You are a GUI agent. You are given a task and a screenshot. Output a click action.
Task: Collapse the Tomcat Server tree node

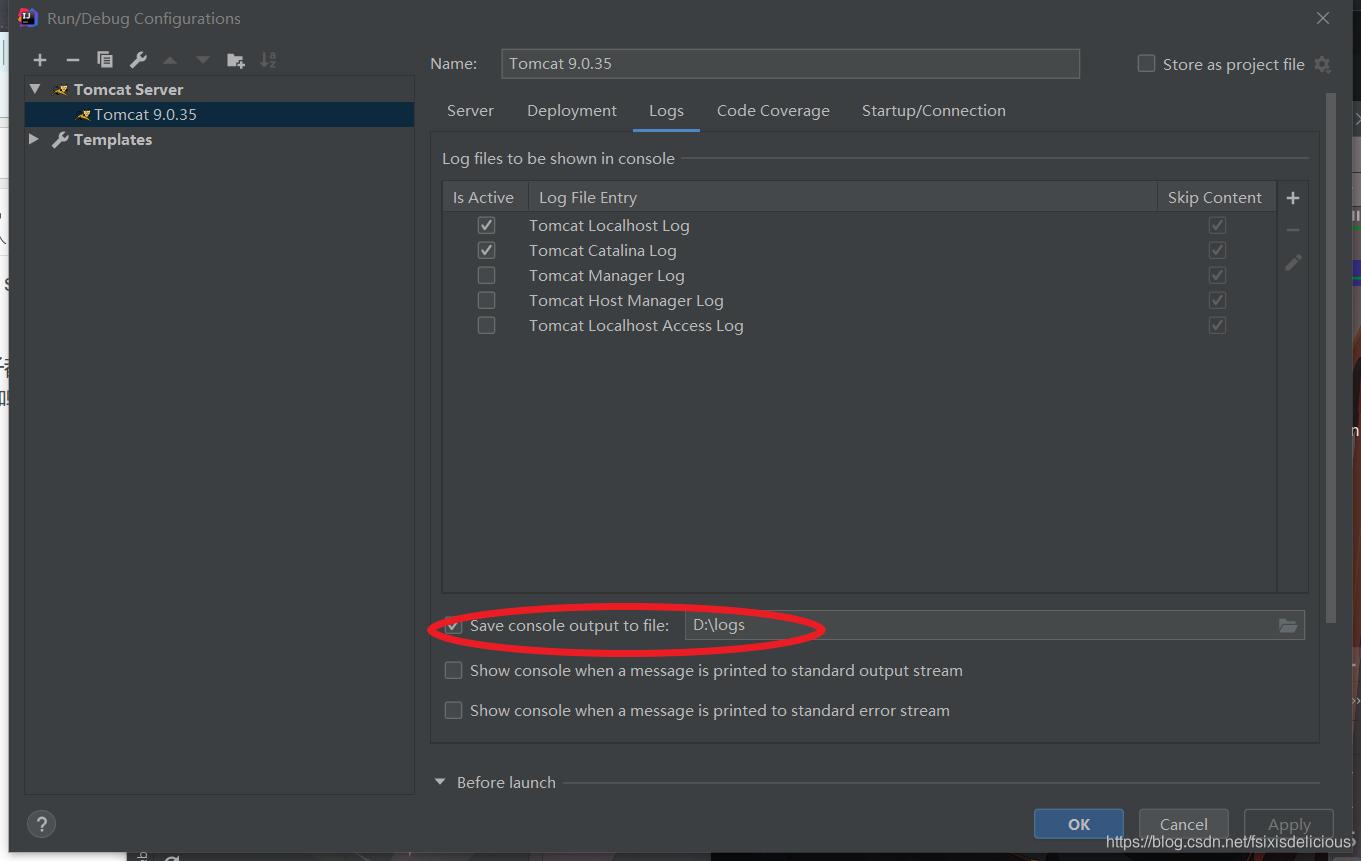pyautogui.click(x=35, y=89)
